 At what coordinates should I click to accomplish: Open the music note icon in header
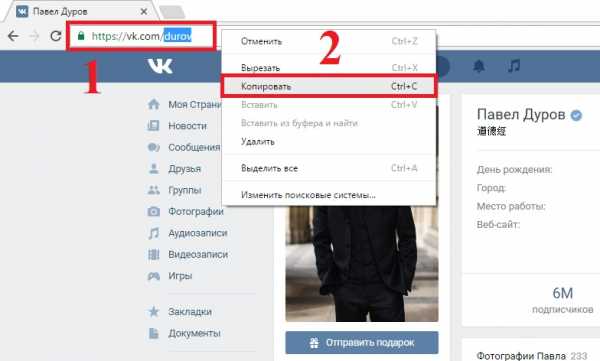coord(514,66)
